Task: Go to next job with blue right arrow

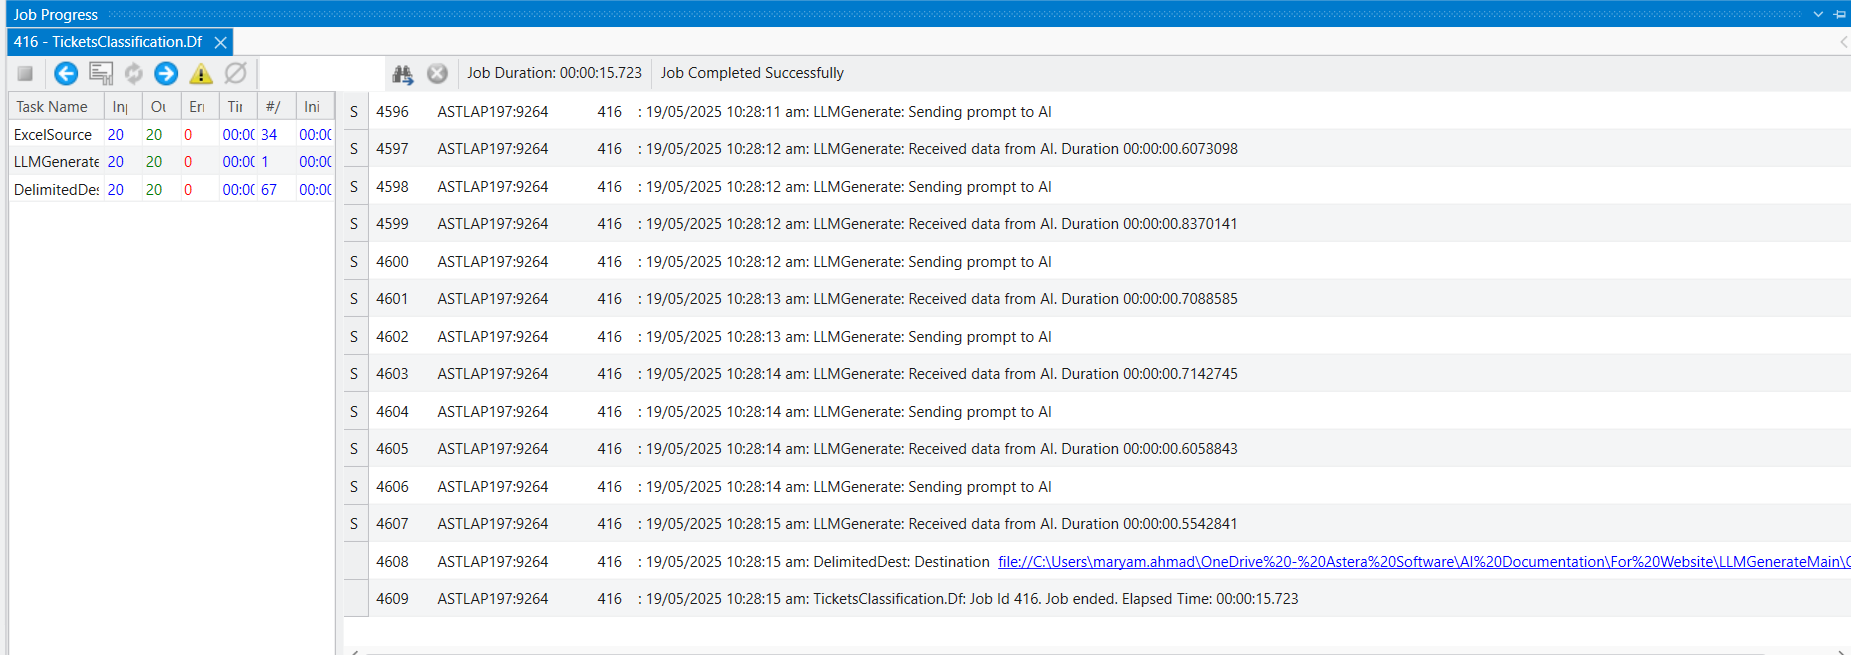Action: tap(166, 73)
